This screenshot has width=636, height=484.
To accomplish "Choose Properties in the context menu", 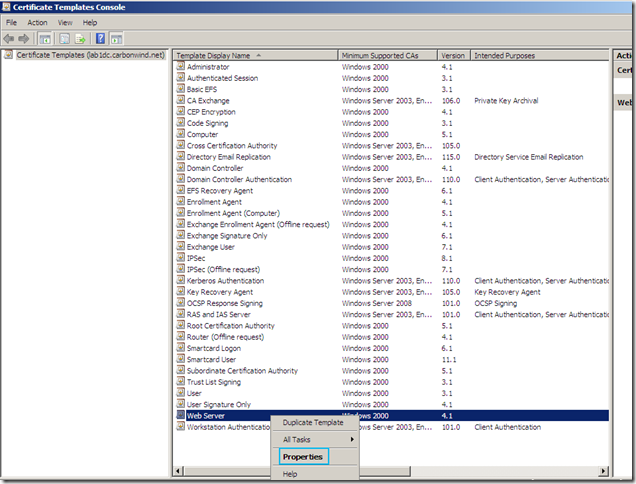I will click(302, 456).
